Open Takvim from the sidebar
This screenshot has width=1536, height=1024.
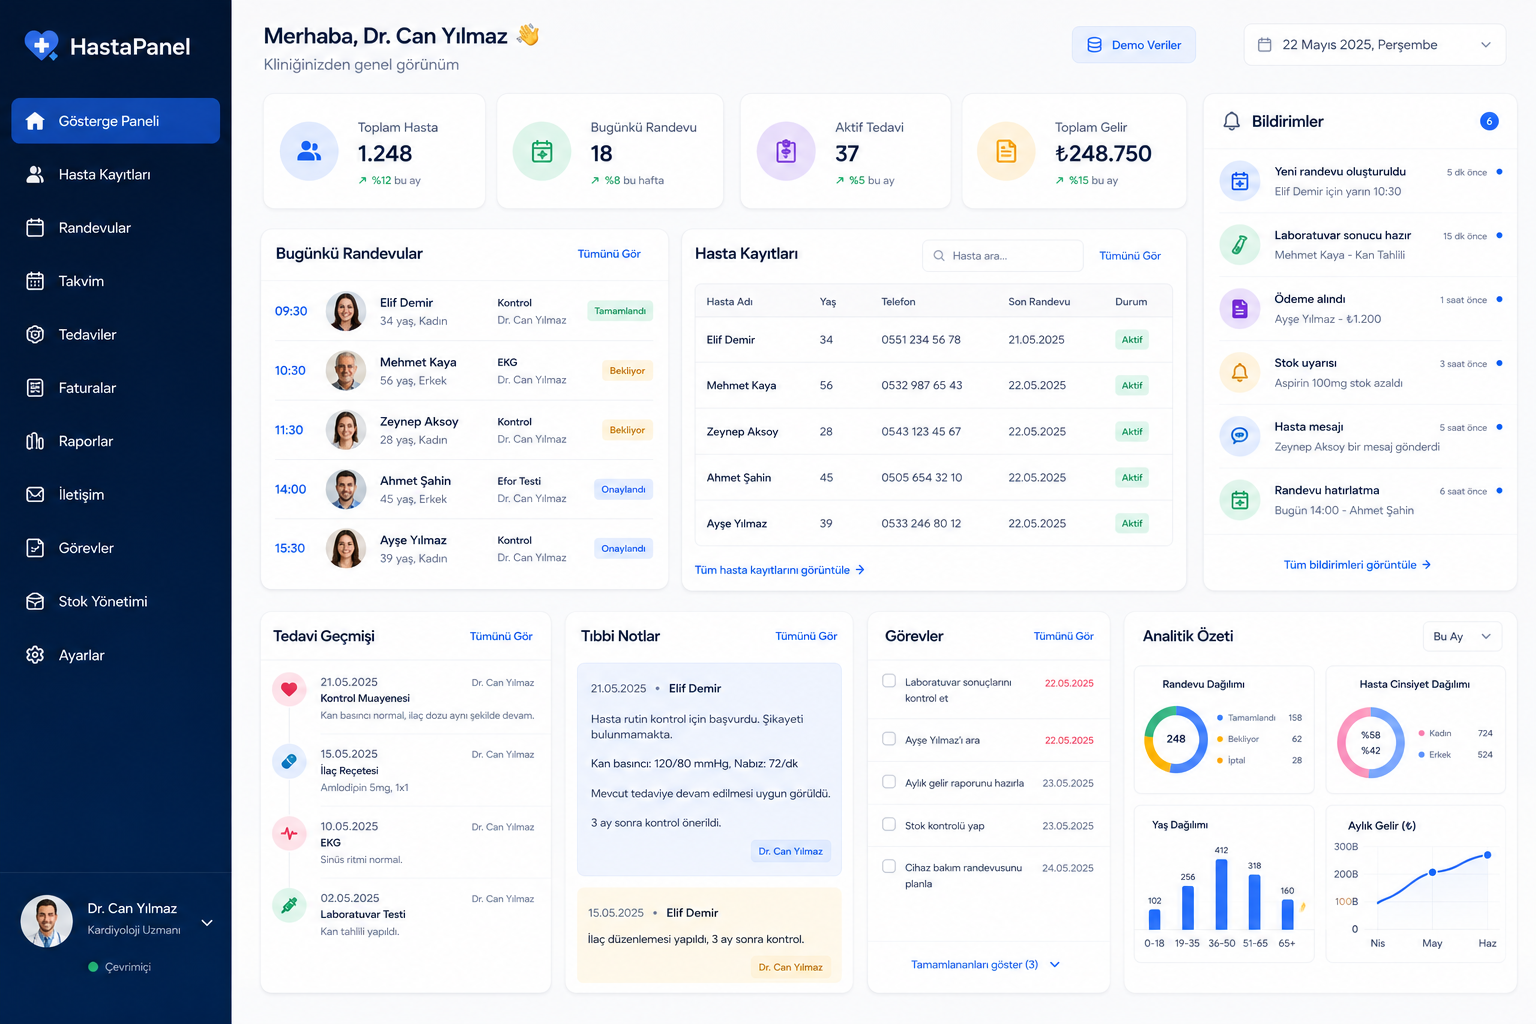[115, 281]
